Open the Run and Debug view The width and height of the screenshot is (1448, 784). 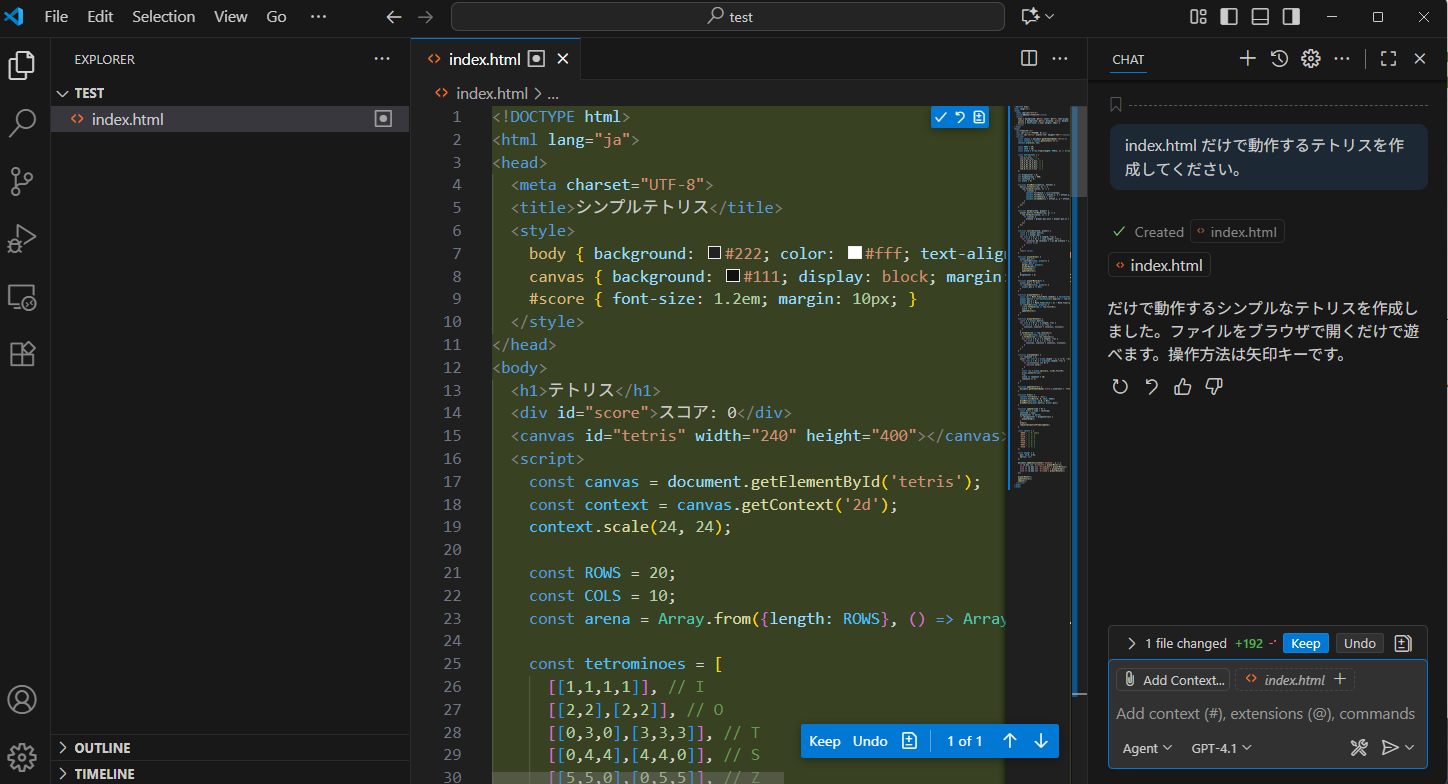22,239
